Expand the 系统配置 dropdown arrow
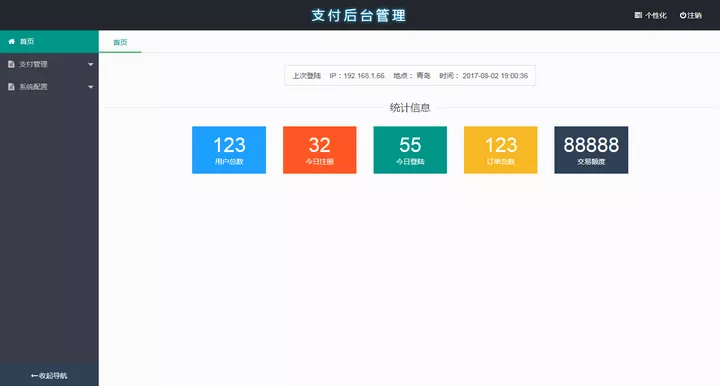Screen dimensions: 720x386 (90, 87)
